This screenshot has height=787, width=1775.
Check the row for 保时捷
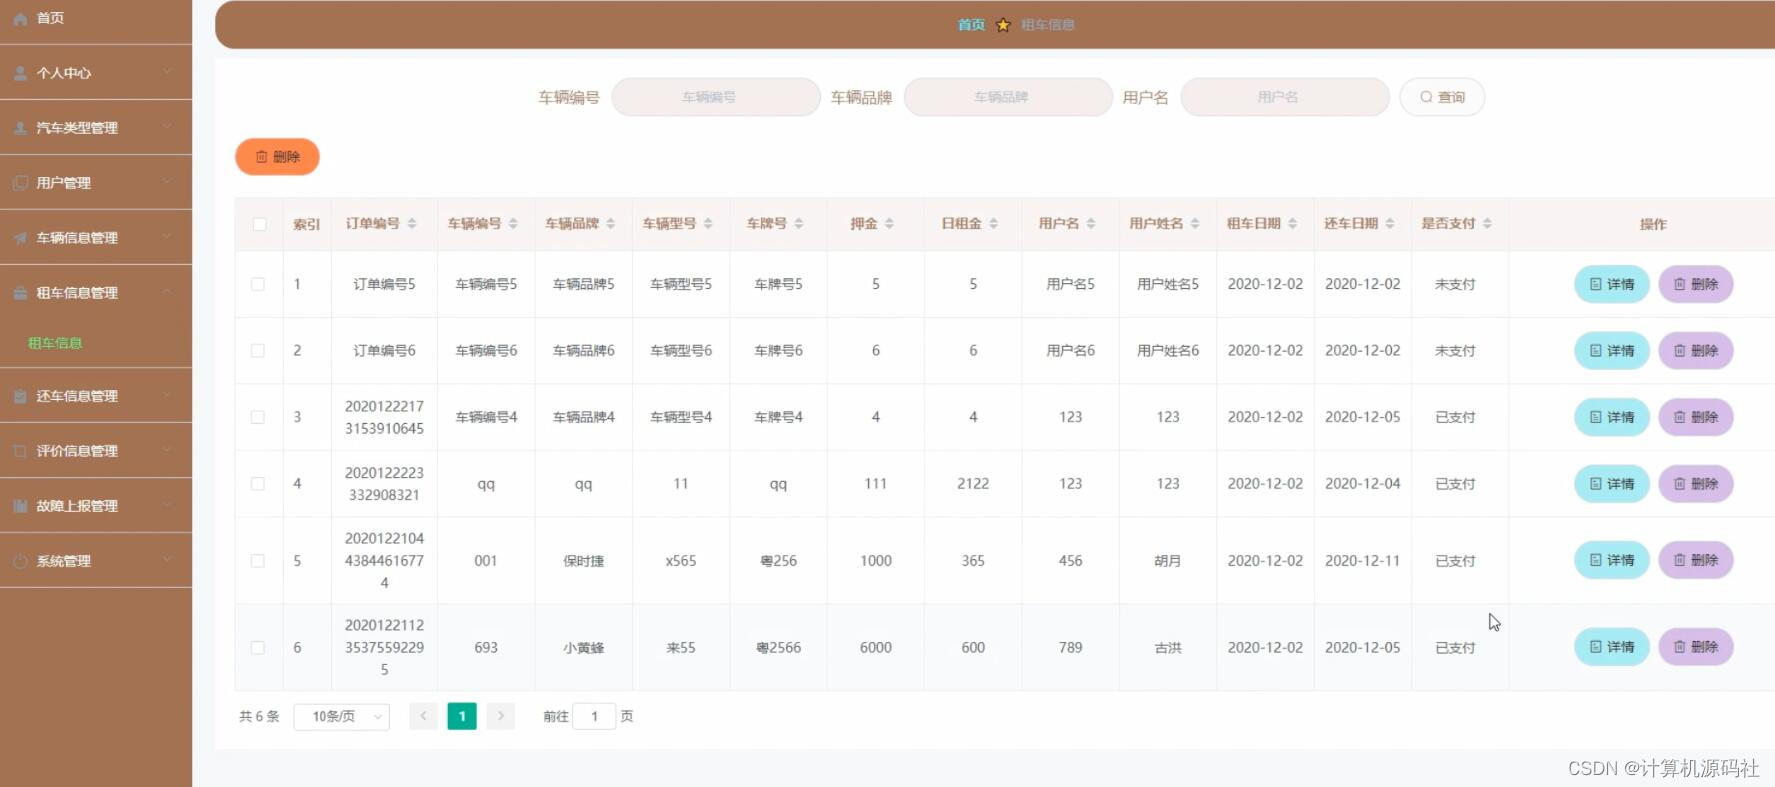click(258, 561)
